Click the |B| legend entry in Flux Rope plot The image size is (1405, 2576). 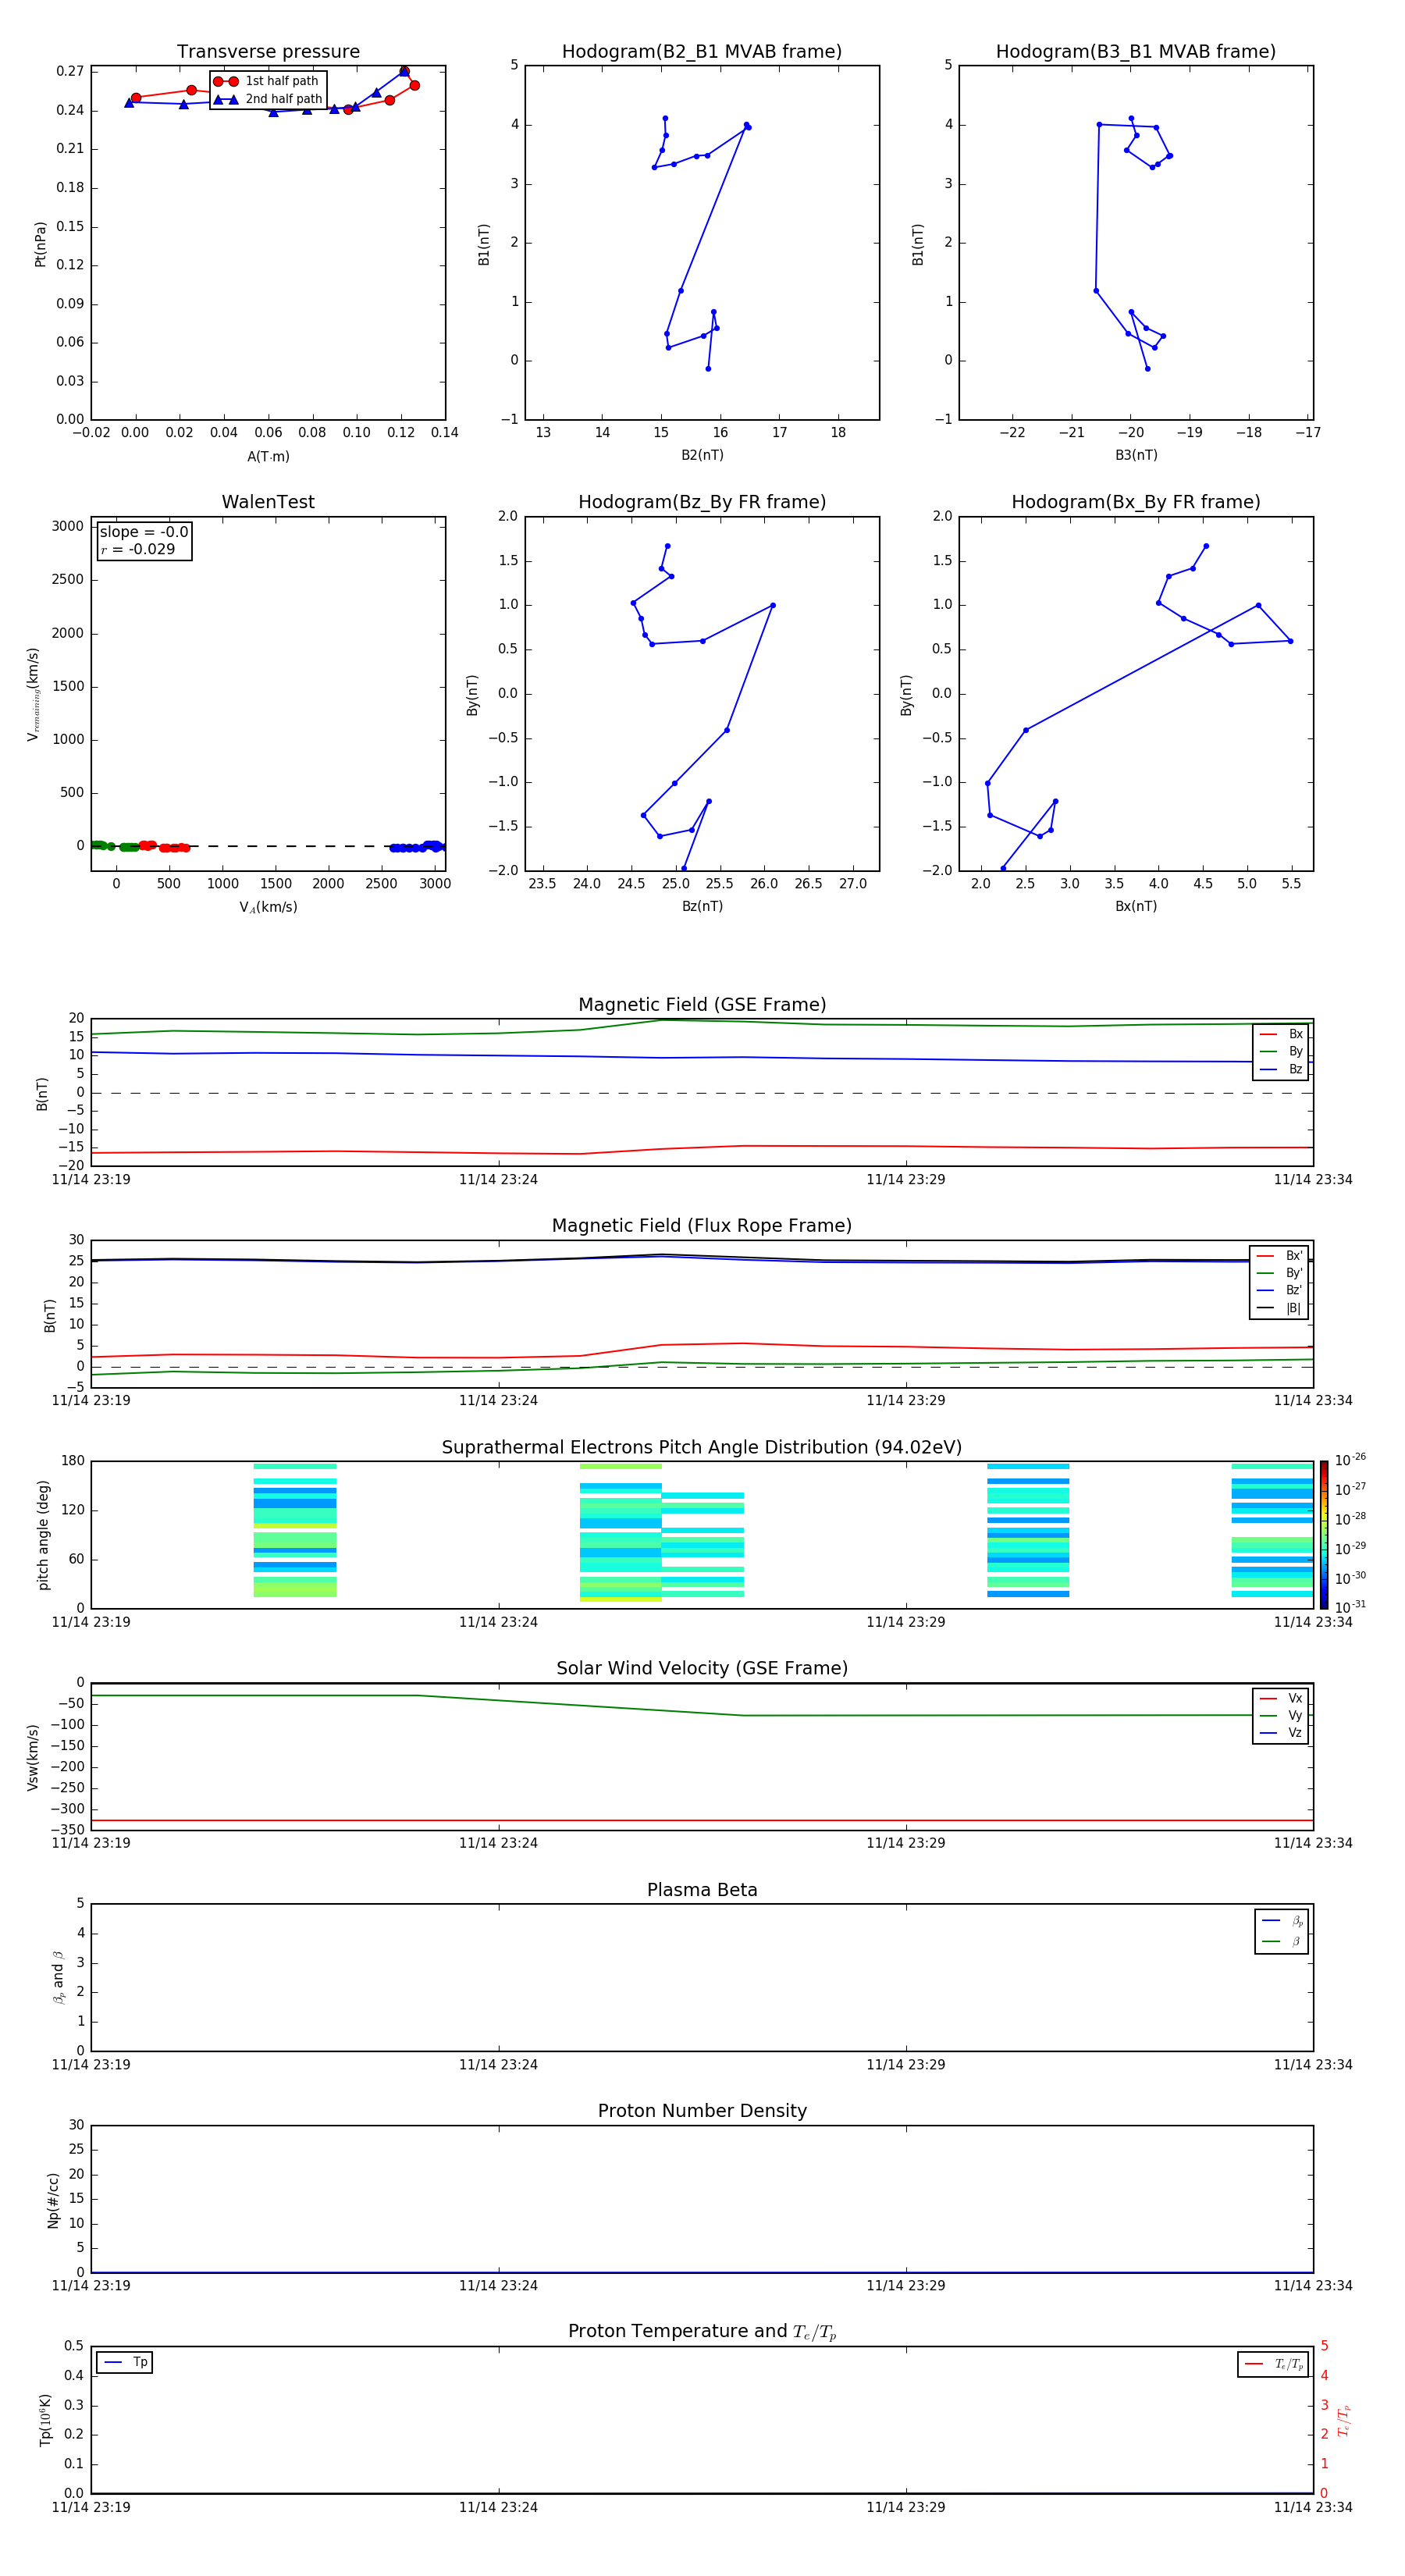[x=1280, y=1308]
